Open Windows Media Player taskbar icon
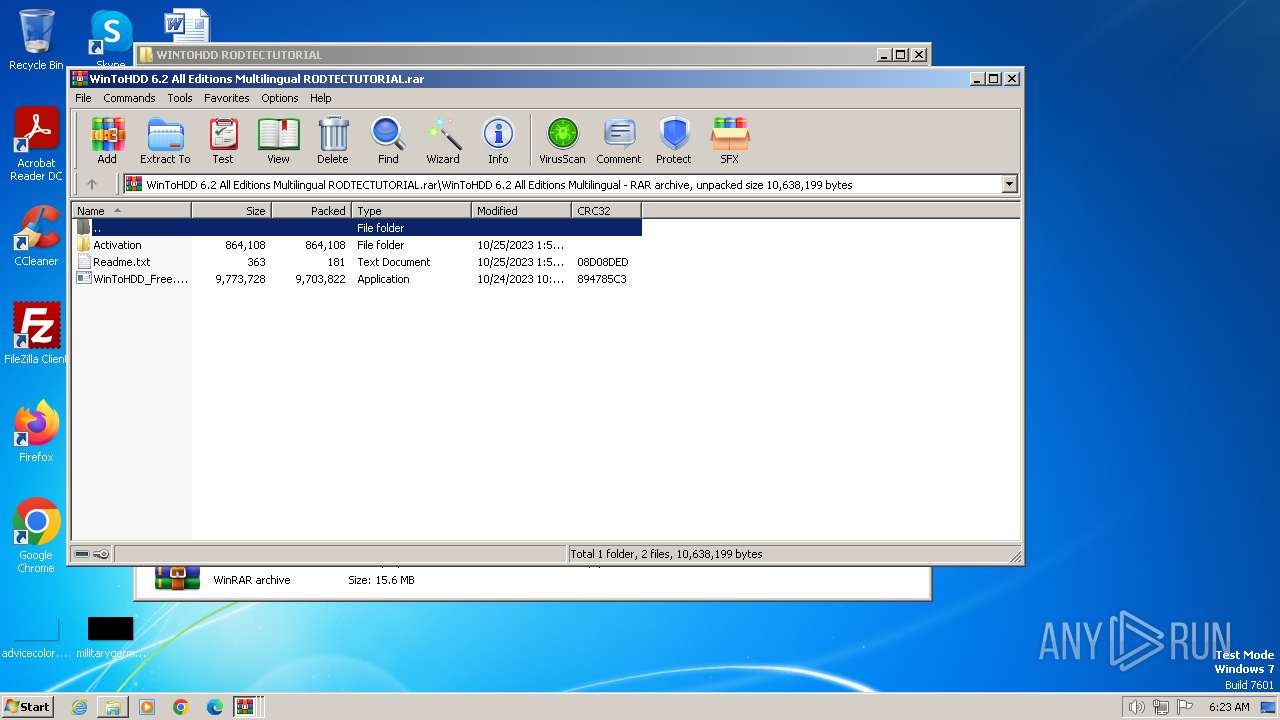Image resolution: width=1280 pixels, height=720 pixels. [147, 707]
